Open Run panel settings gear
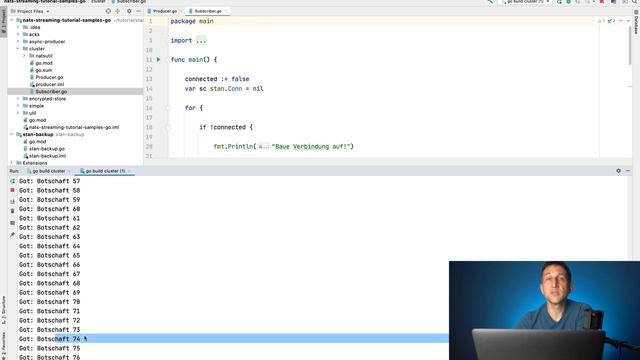The width and height of the screenshot is (640, 360). coord(618,171)
